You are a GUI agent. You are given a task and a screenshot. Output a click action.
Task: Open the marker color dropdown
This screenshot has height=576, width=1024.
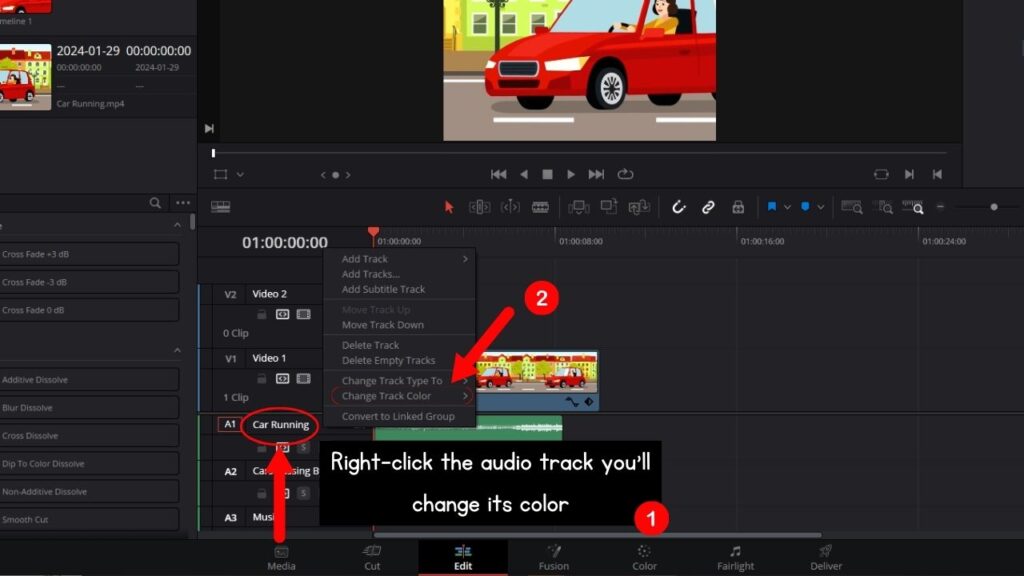pos(822,207)
